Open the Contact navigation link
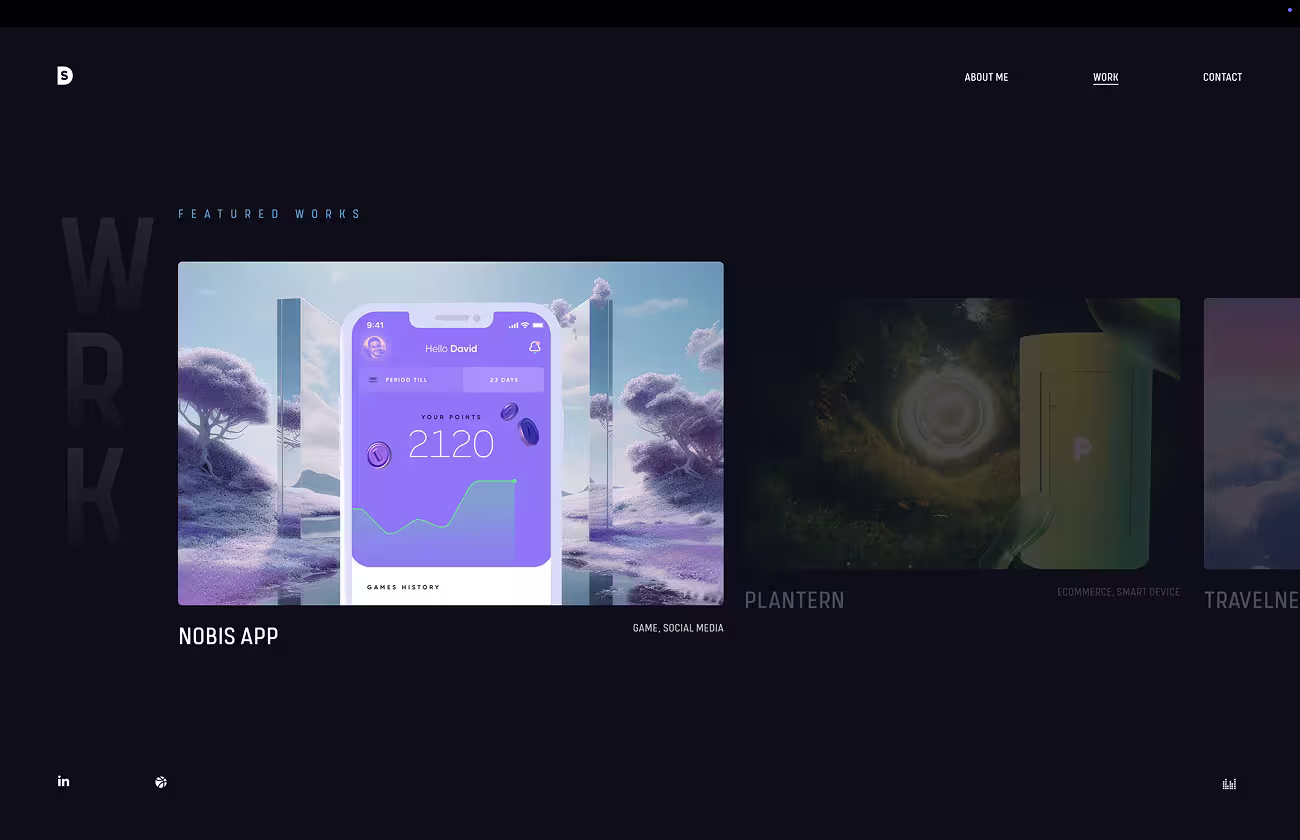The image size is (1300, 840). coord(1222,77)
